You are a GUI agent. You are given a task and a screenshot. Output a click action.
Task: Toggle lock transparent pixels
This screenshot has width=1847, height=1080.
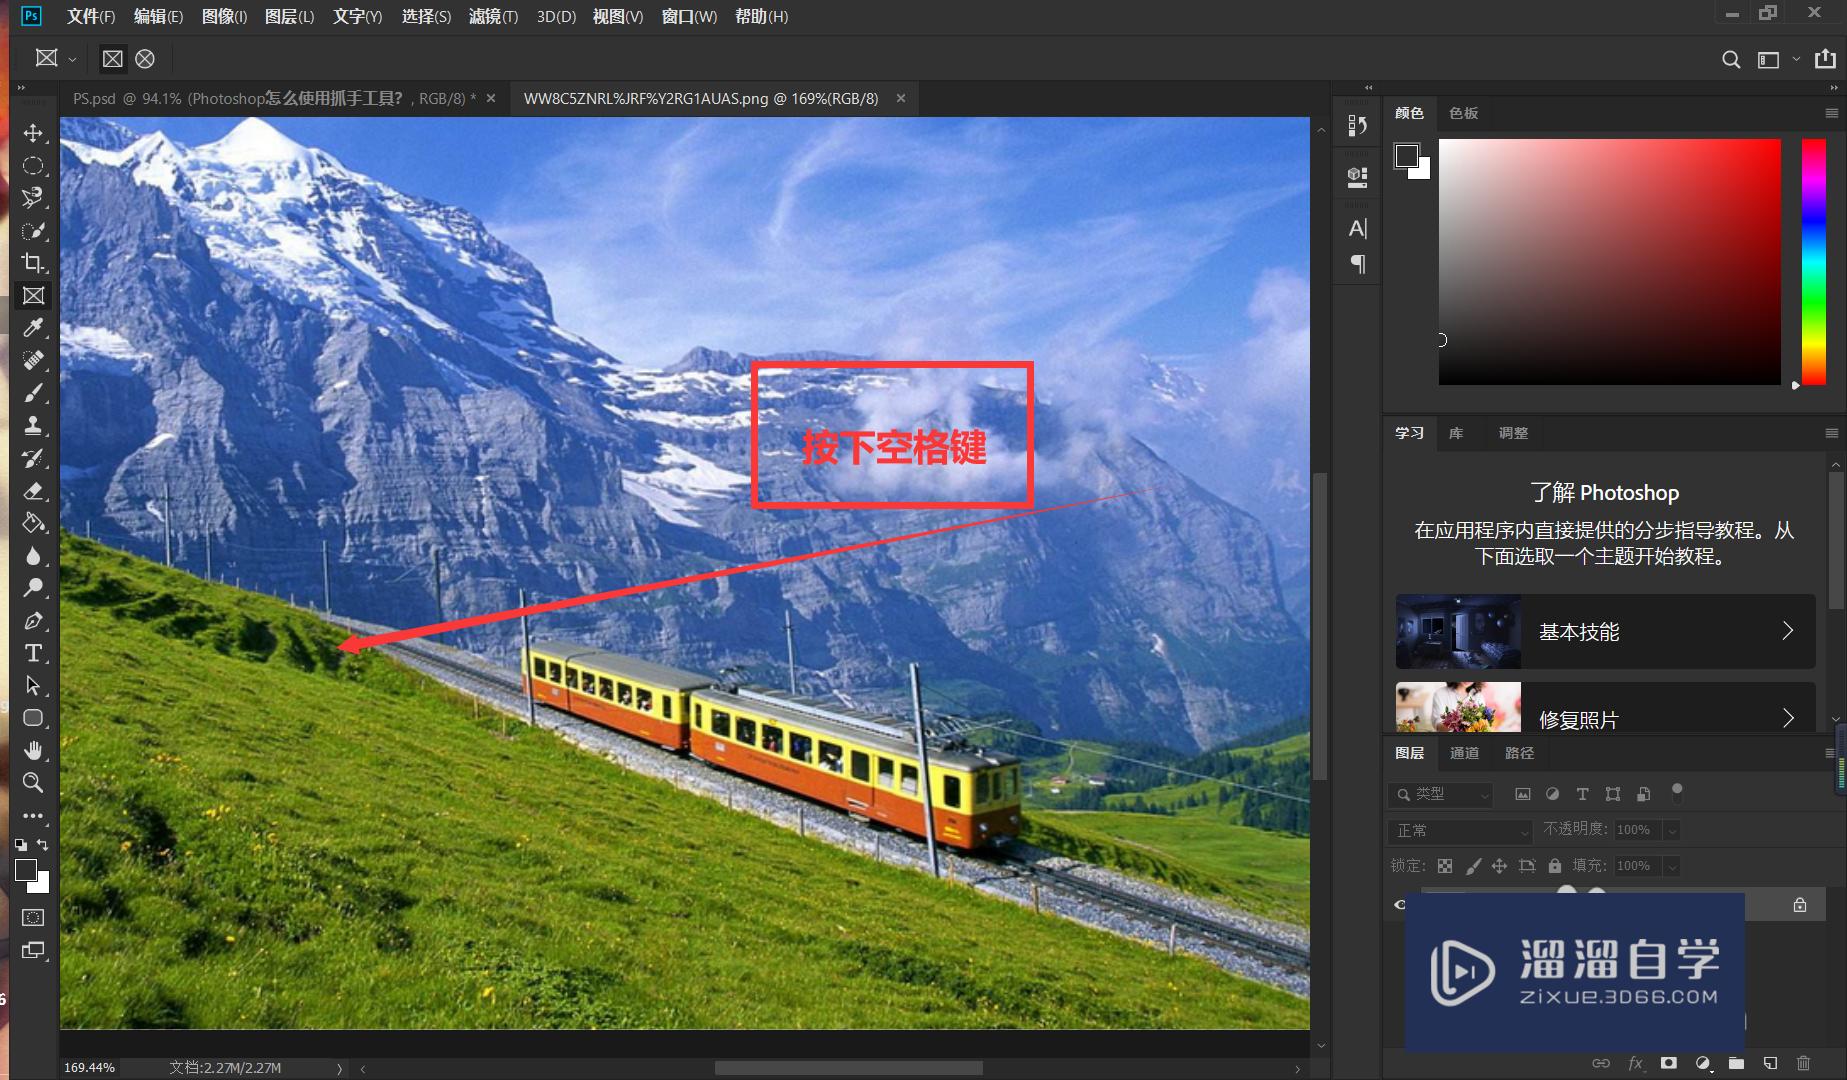pyautogui.click(x=1445, y=866)
